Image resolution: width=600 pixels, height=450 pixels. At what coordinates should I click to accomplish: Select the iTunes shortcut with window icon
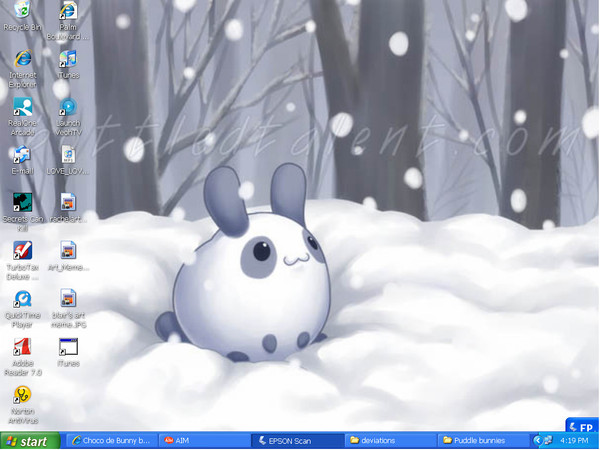coord(68,347)
